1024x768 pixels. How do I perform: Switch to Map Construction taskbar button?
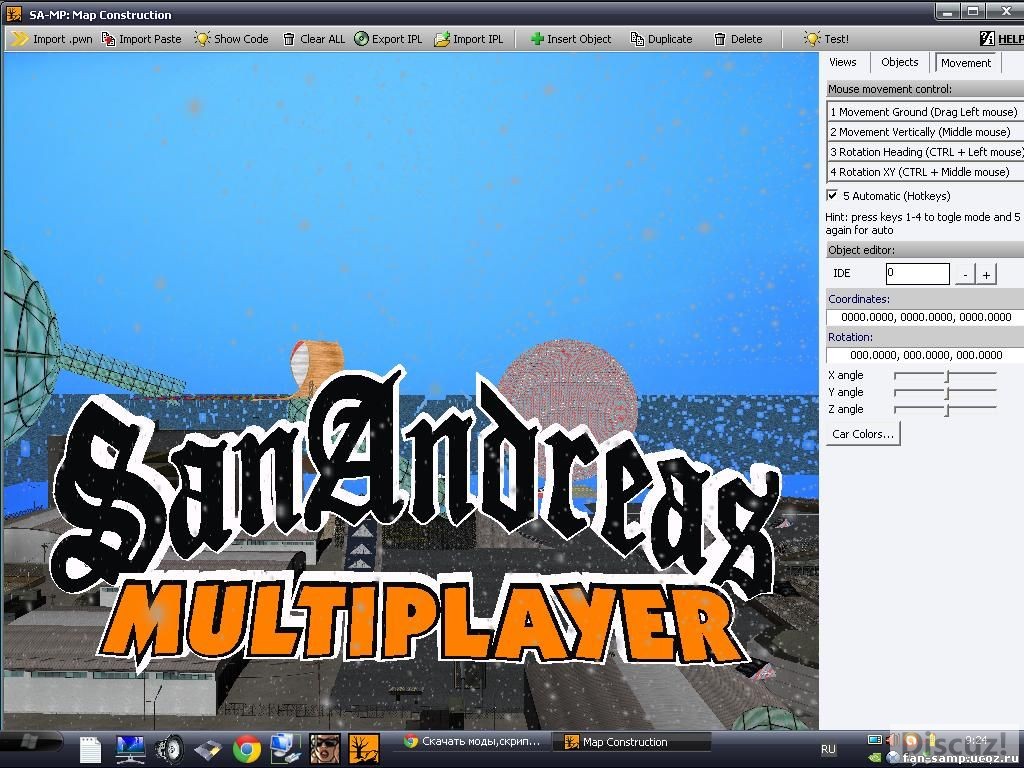pyautogui.click(x=631, y=742)
